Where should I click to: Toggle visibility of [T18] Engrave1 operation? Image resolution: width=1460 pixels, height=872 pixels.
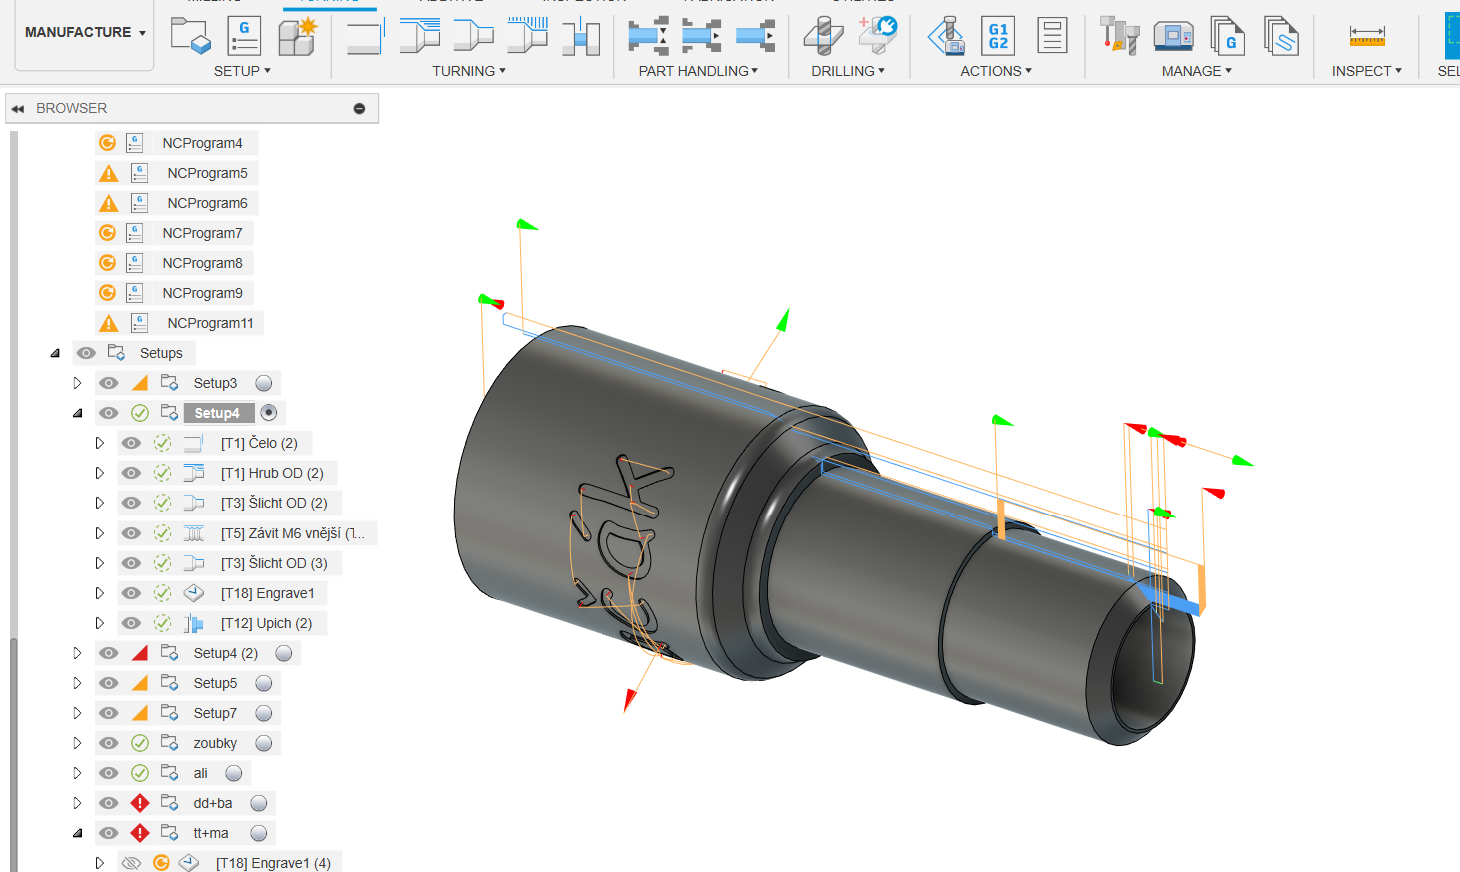pos(131,593)
